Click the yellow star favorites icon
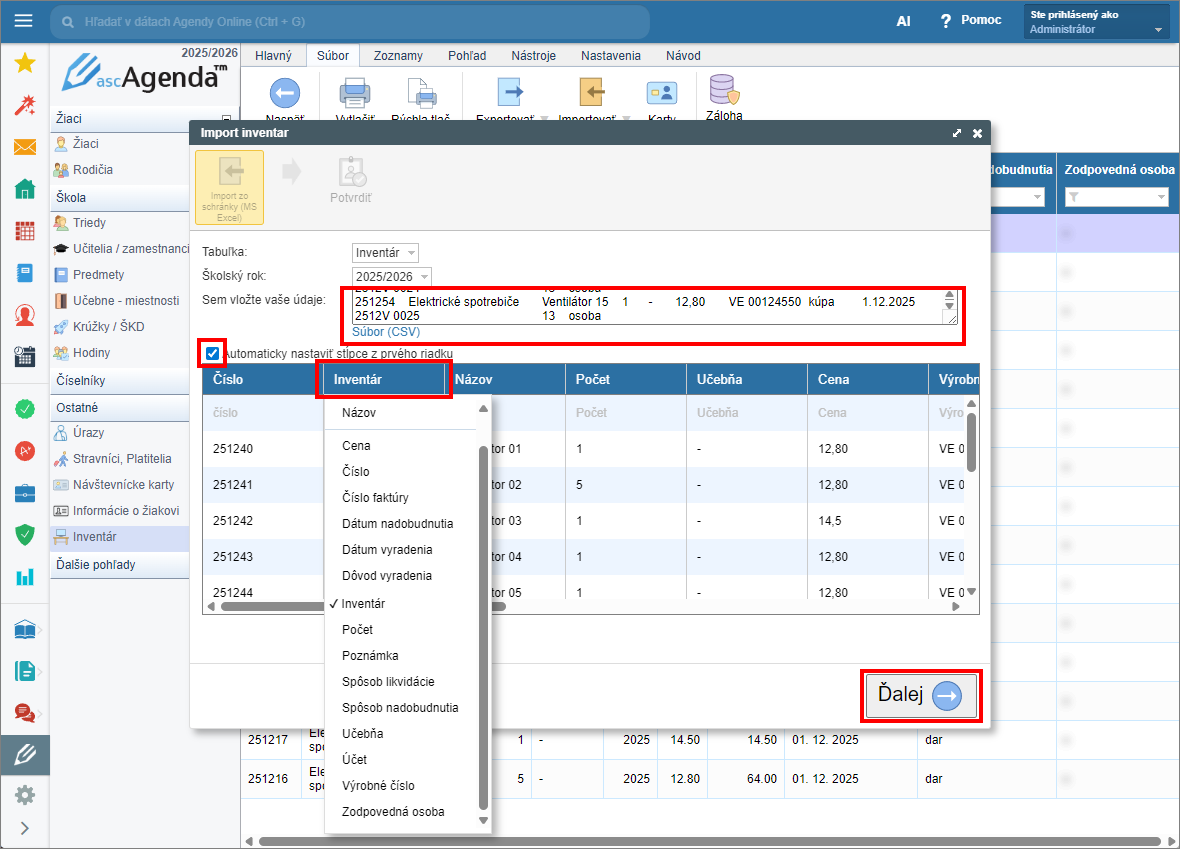The image size is (1180, 849). coord(24,63)
